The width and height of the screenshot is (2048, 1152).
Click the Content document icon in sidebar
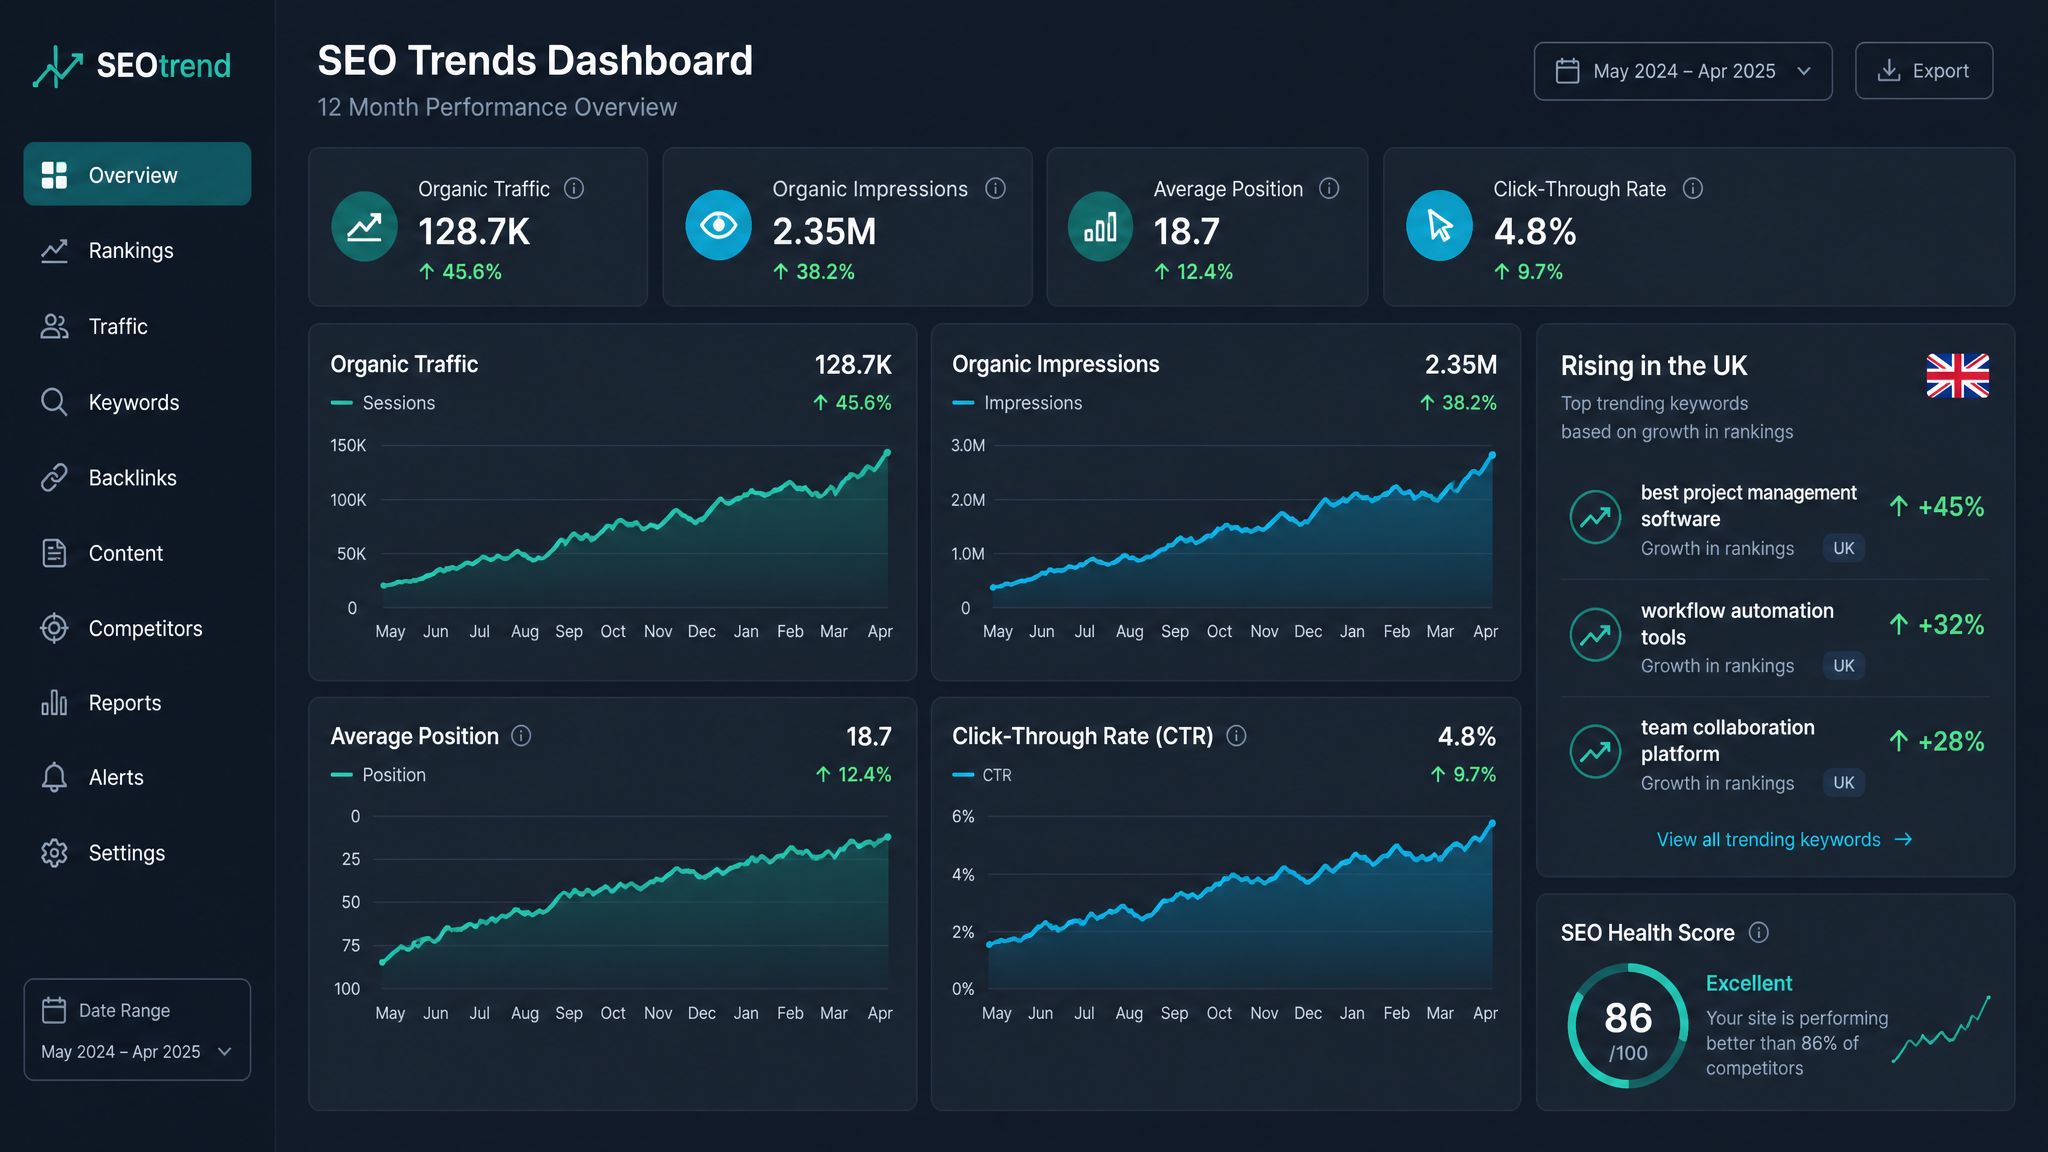coord(54,553)
